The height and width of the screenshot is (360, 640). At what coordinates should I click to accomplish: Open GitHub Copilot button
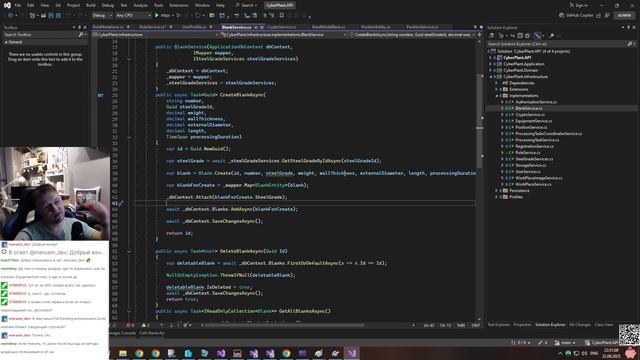coord(576,16)
